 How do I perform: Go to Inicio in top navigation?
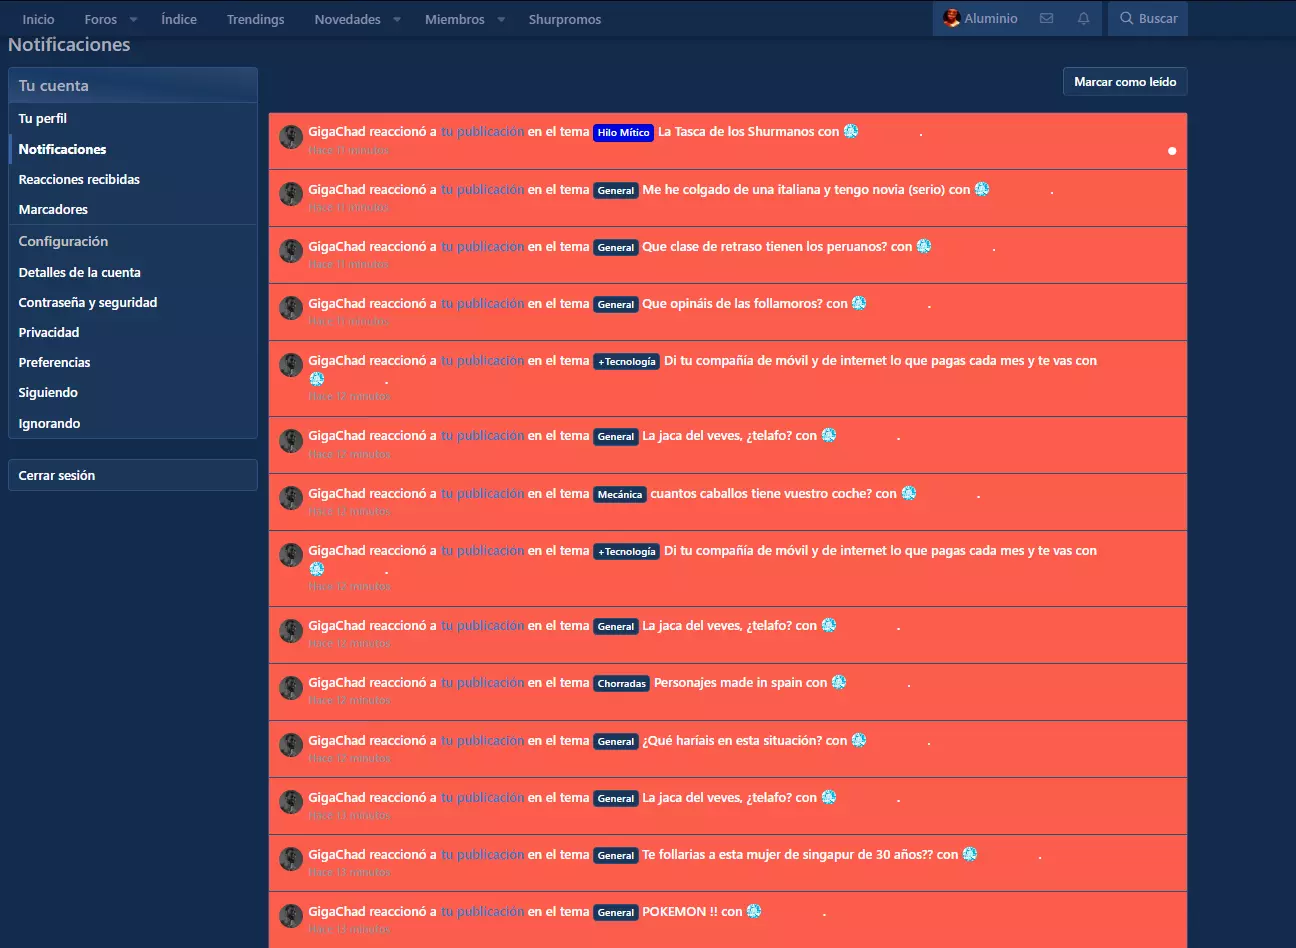click(x=39, y=19)
